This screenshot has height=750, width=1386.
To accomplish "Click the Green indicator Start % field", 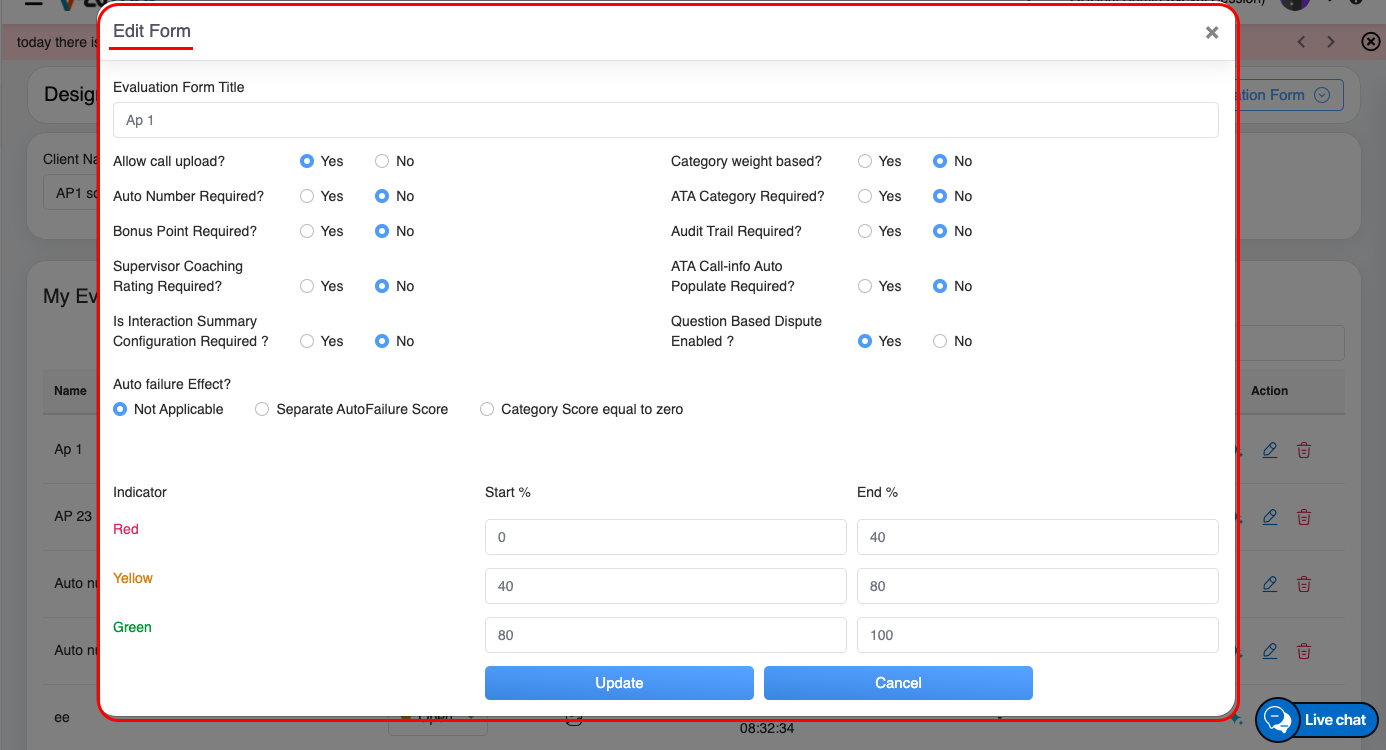I will click(665, 635).
